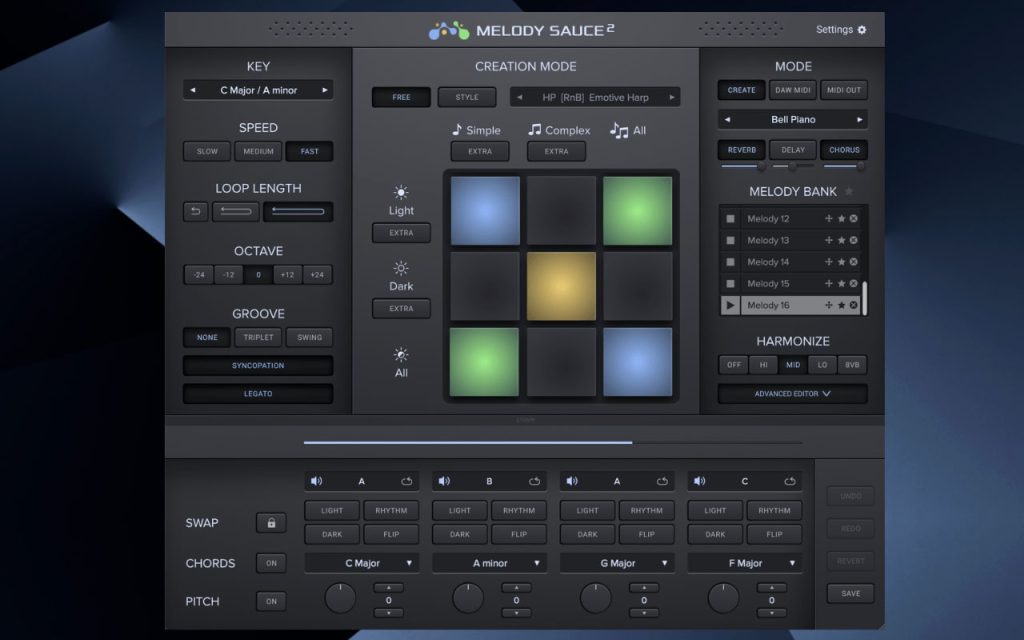Click the move icon on Melody 13
This screenshot has height=640, width=1024.
click(829, 240)
